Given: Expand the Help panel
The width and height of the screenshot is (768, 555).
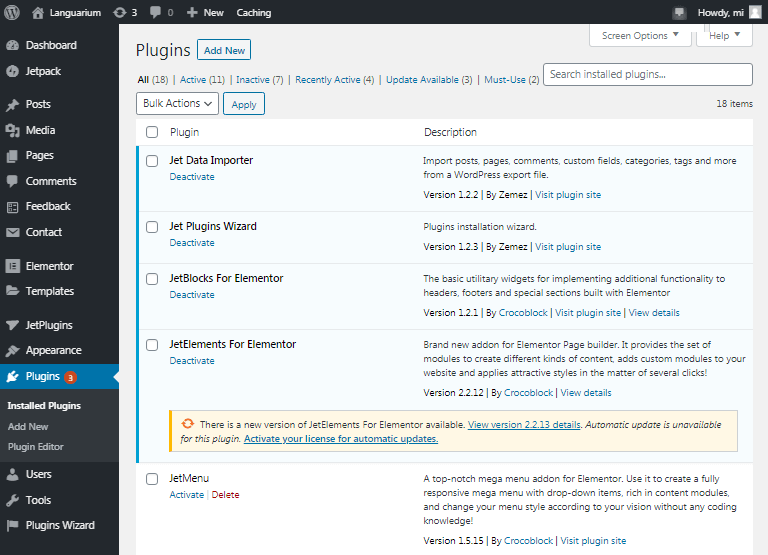Looking at the screenshot, I should click(x=724, y=35).
